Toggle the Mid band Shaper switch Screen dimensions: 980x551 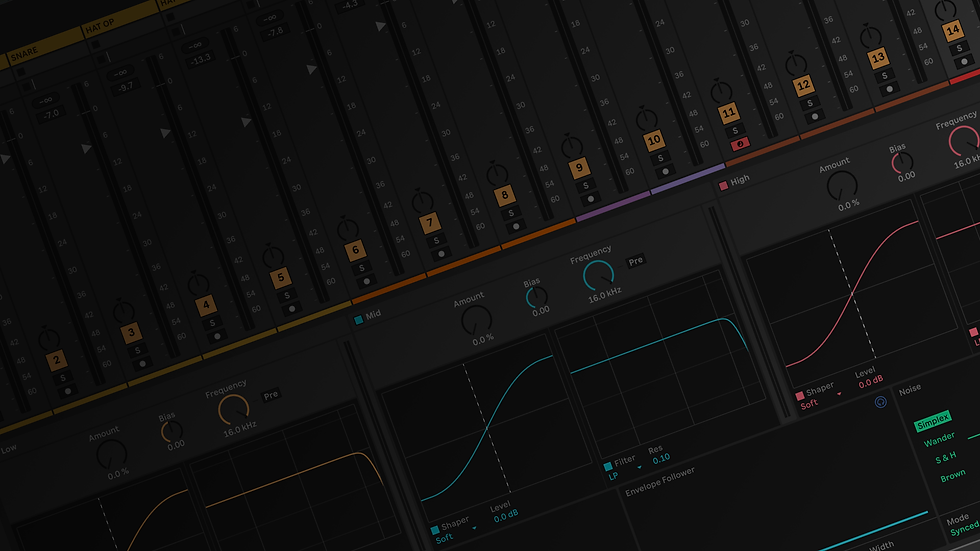[434, 530]
